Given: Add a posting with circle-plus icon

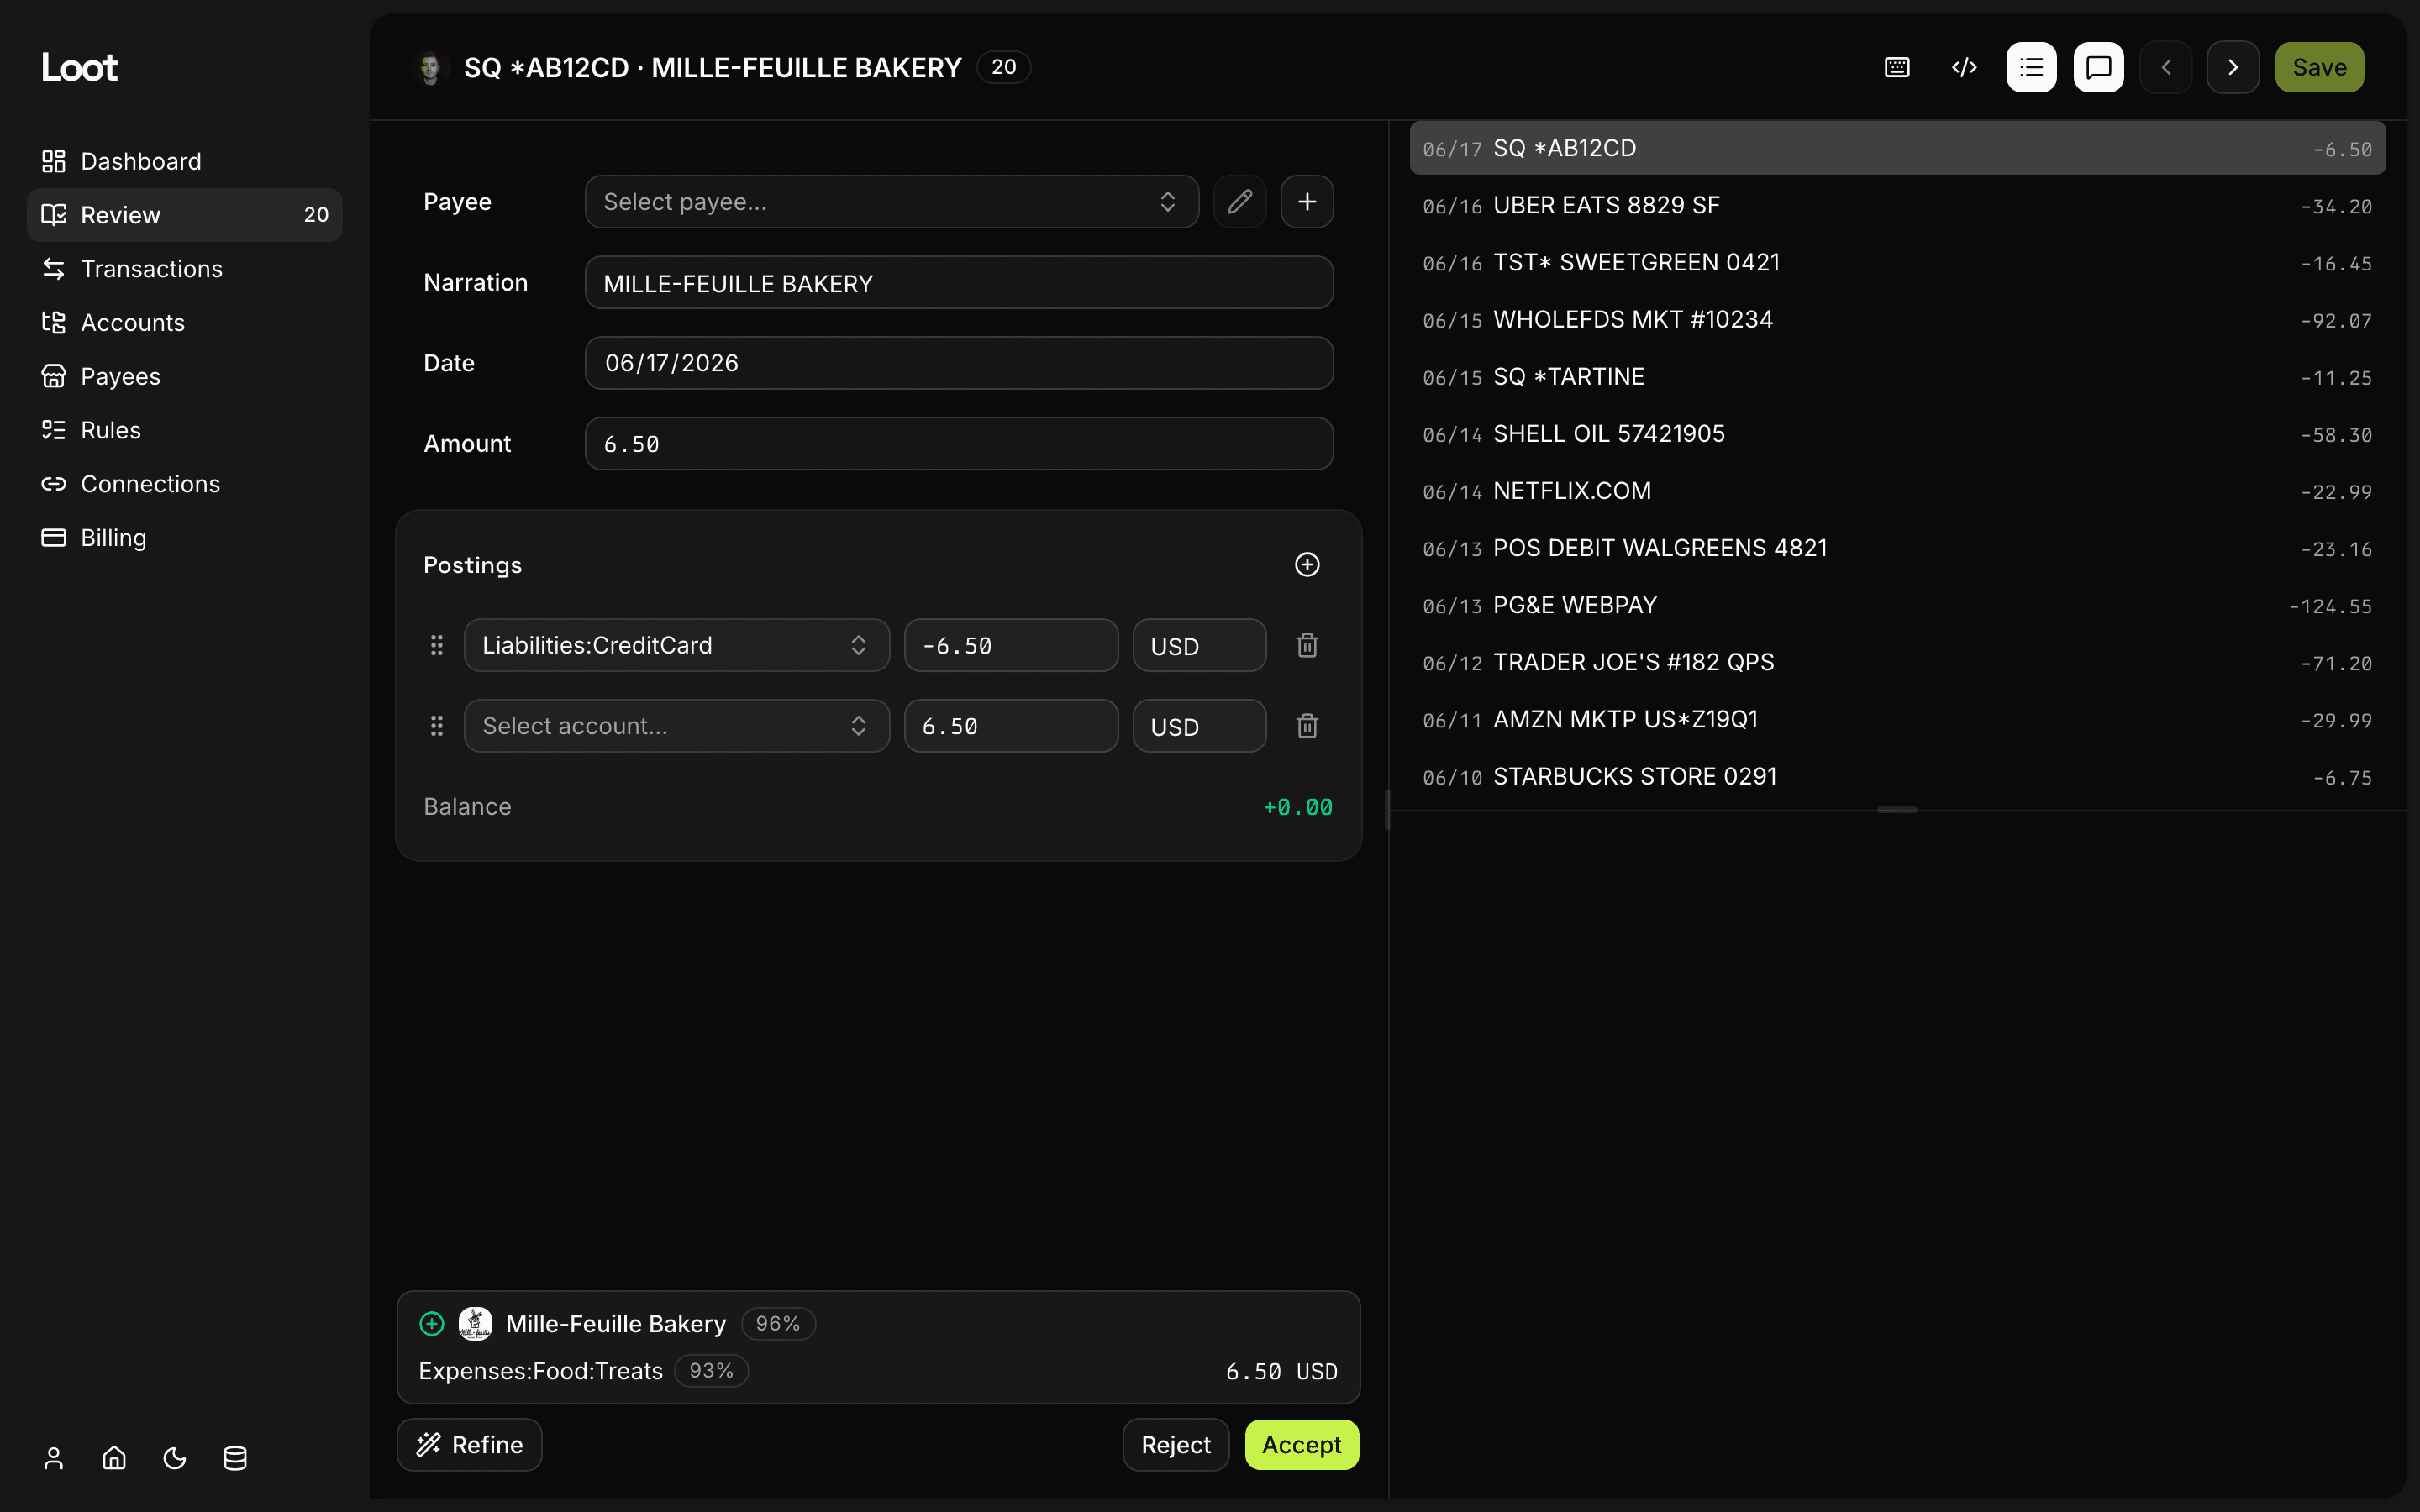Looking at the screenshot, I should coord(1307,565).
